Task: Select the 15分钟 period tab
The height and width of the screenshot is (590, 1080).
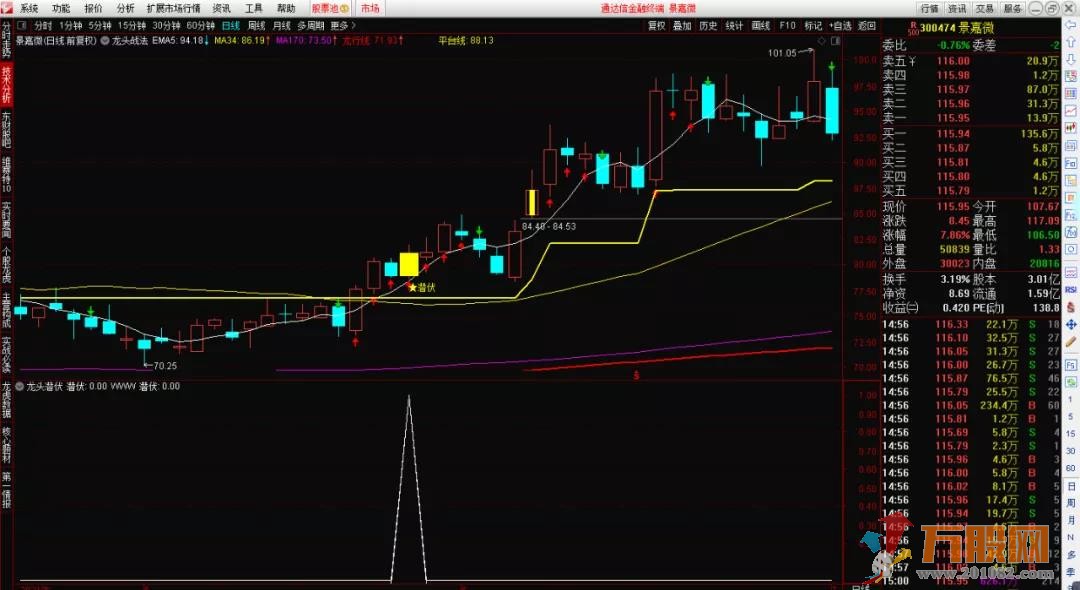Action: pyautogui.click(x=132, y=25)
